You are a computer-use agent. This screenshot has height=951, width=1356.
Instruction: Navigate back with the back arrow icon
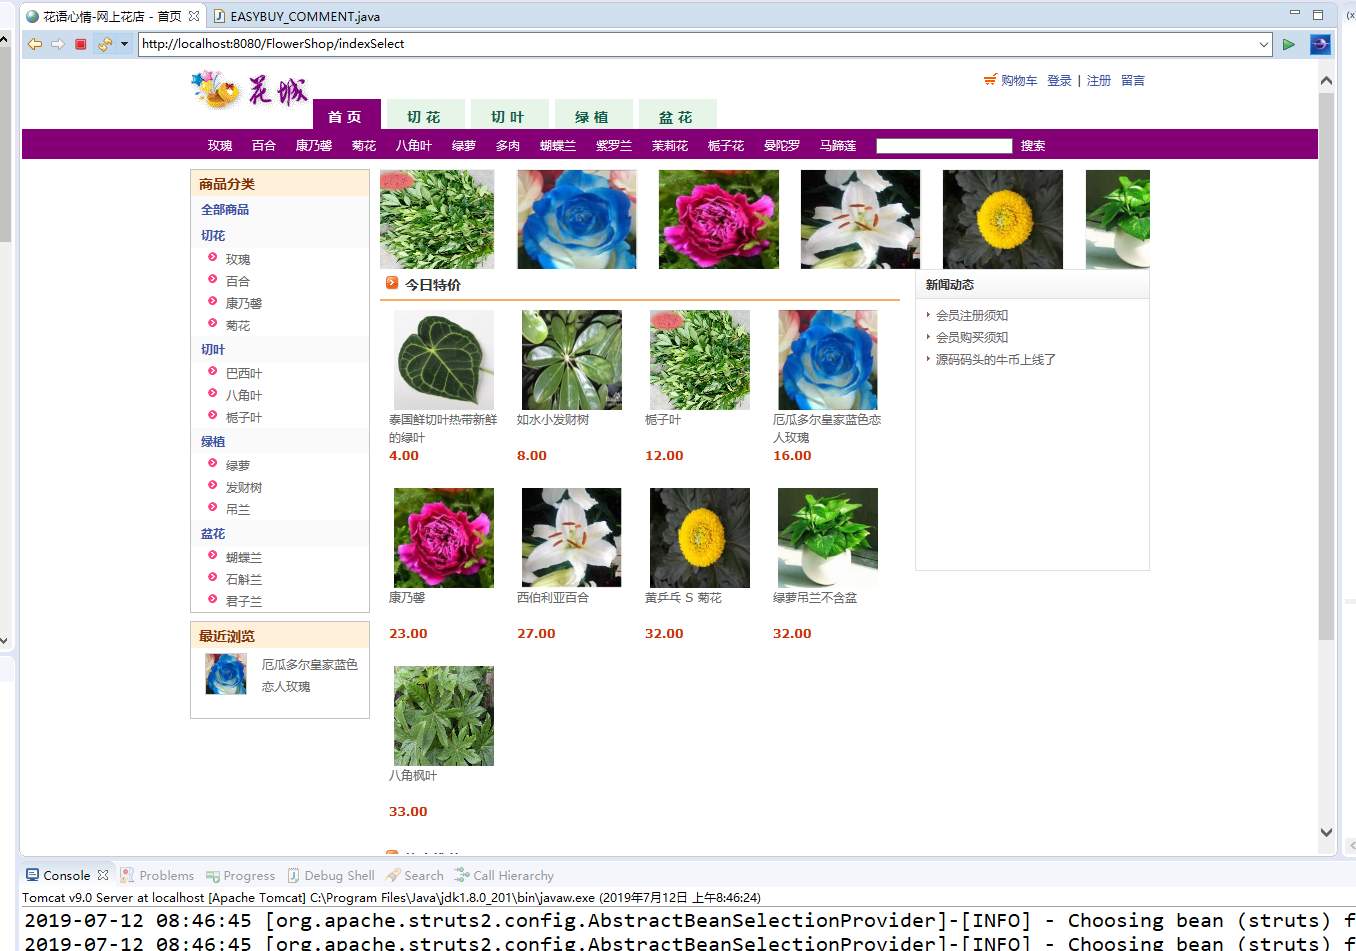click(x=35, y=44)
